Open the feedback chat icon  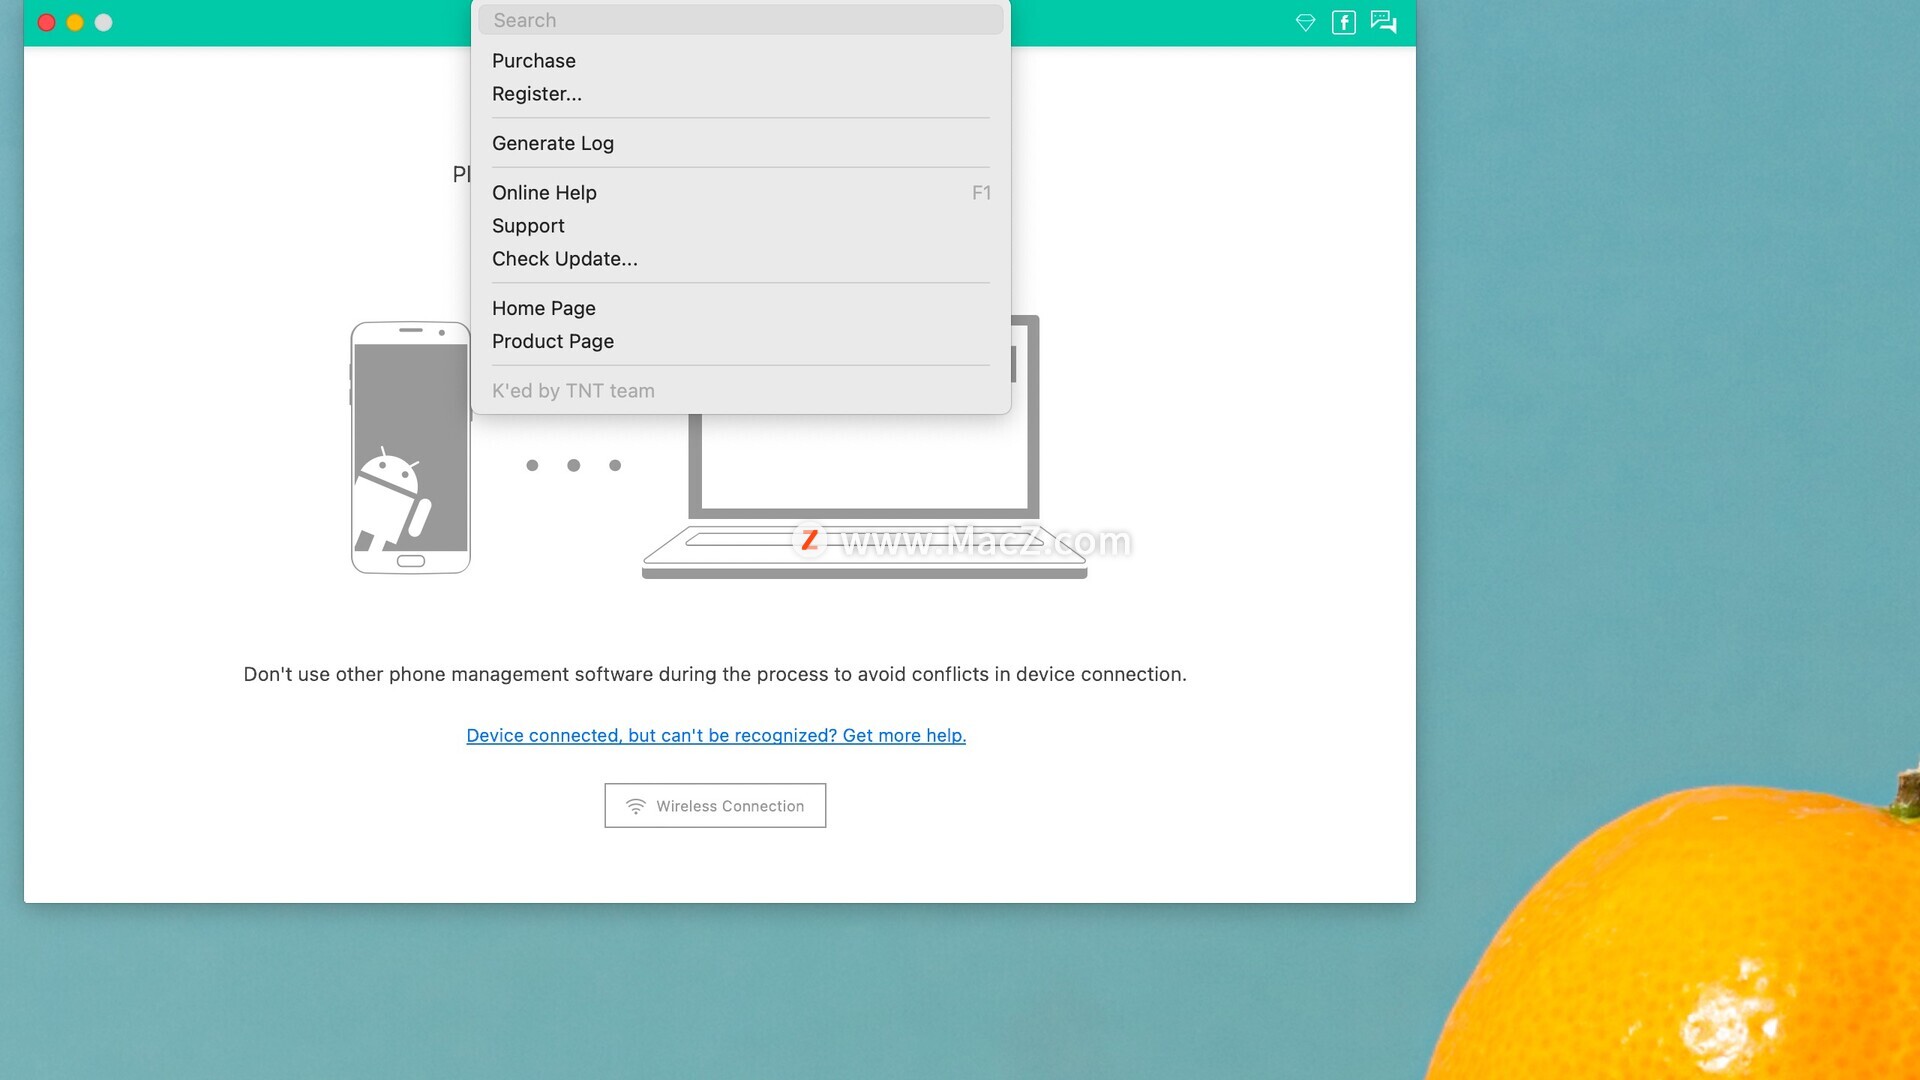1384,22
